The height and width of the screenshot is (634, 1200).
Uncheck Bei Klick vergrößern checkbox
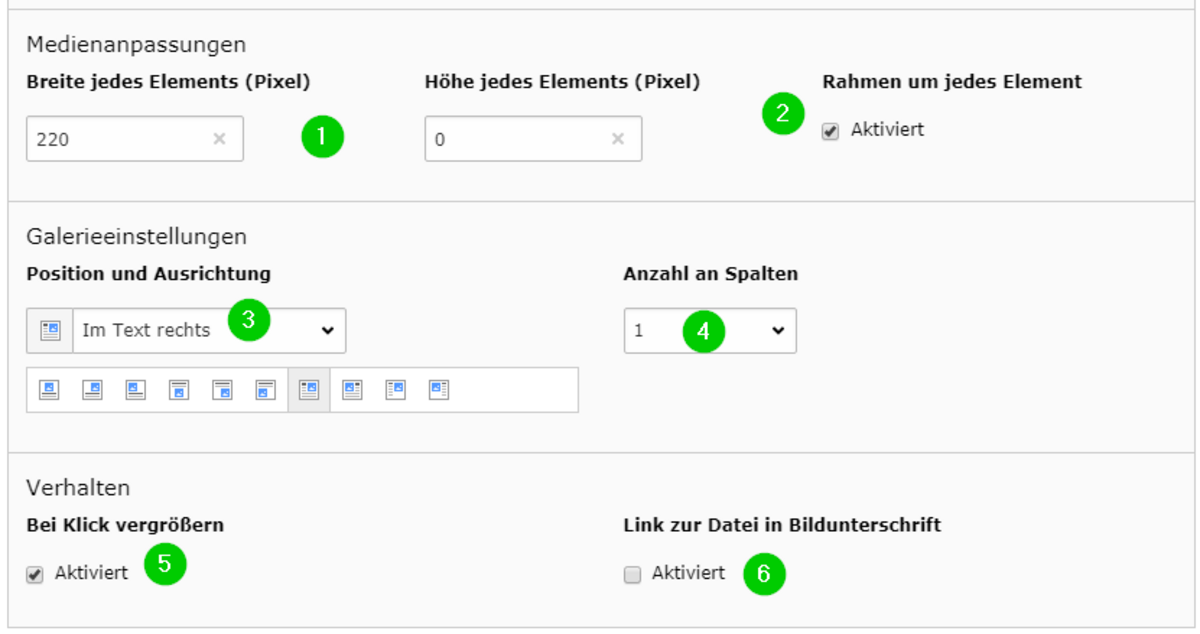(x=35, y=575)
